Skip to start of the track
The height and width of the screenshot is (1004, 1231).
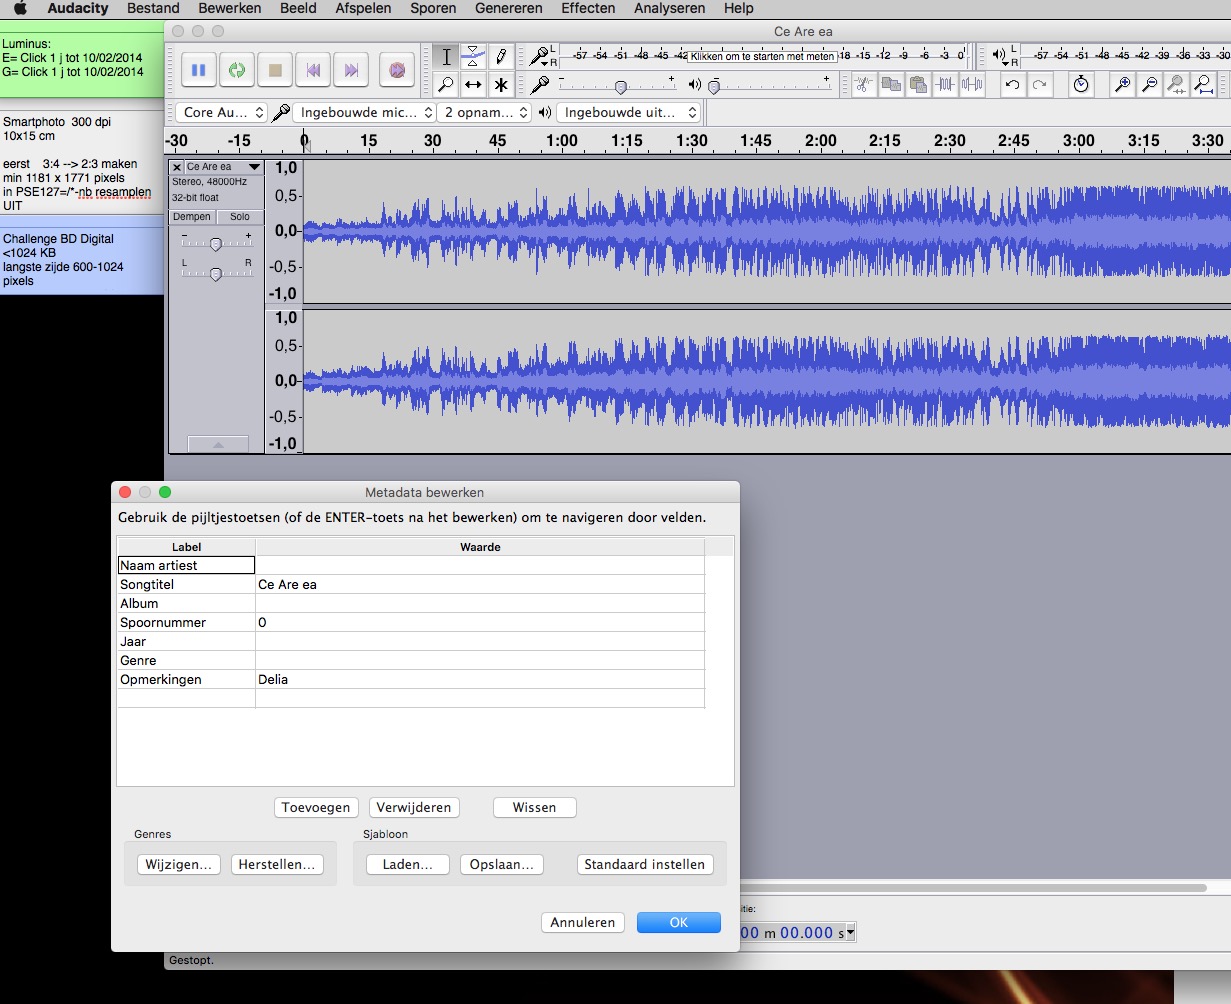[313, 70]
